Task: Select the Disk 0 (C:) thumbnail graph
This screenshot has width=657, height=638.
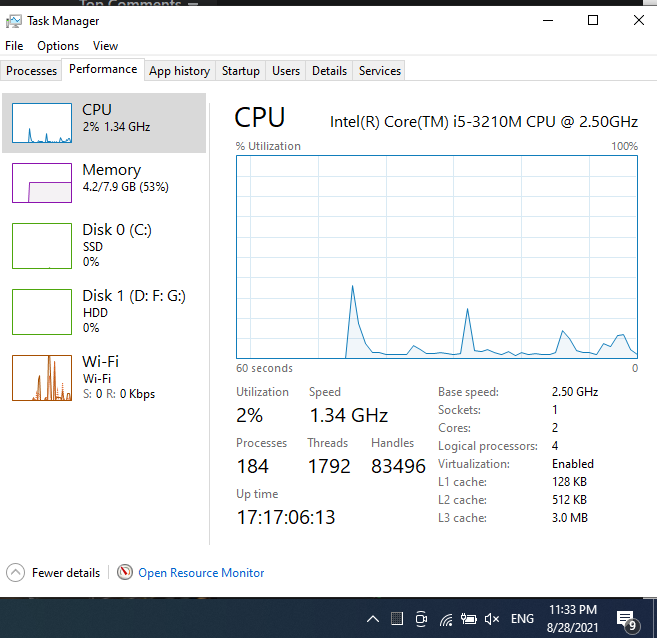Action: pyautogui.click(x=42, y=246)
